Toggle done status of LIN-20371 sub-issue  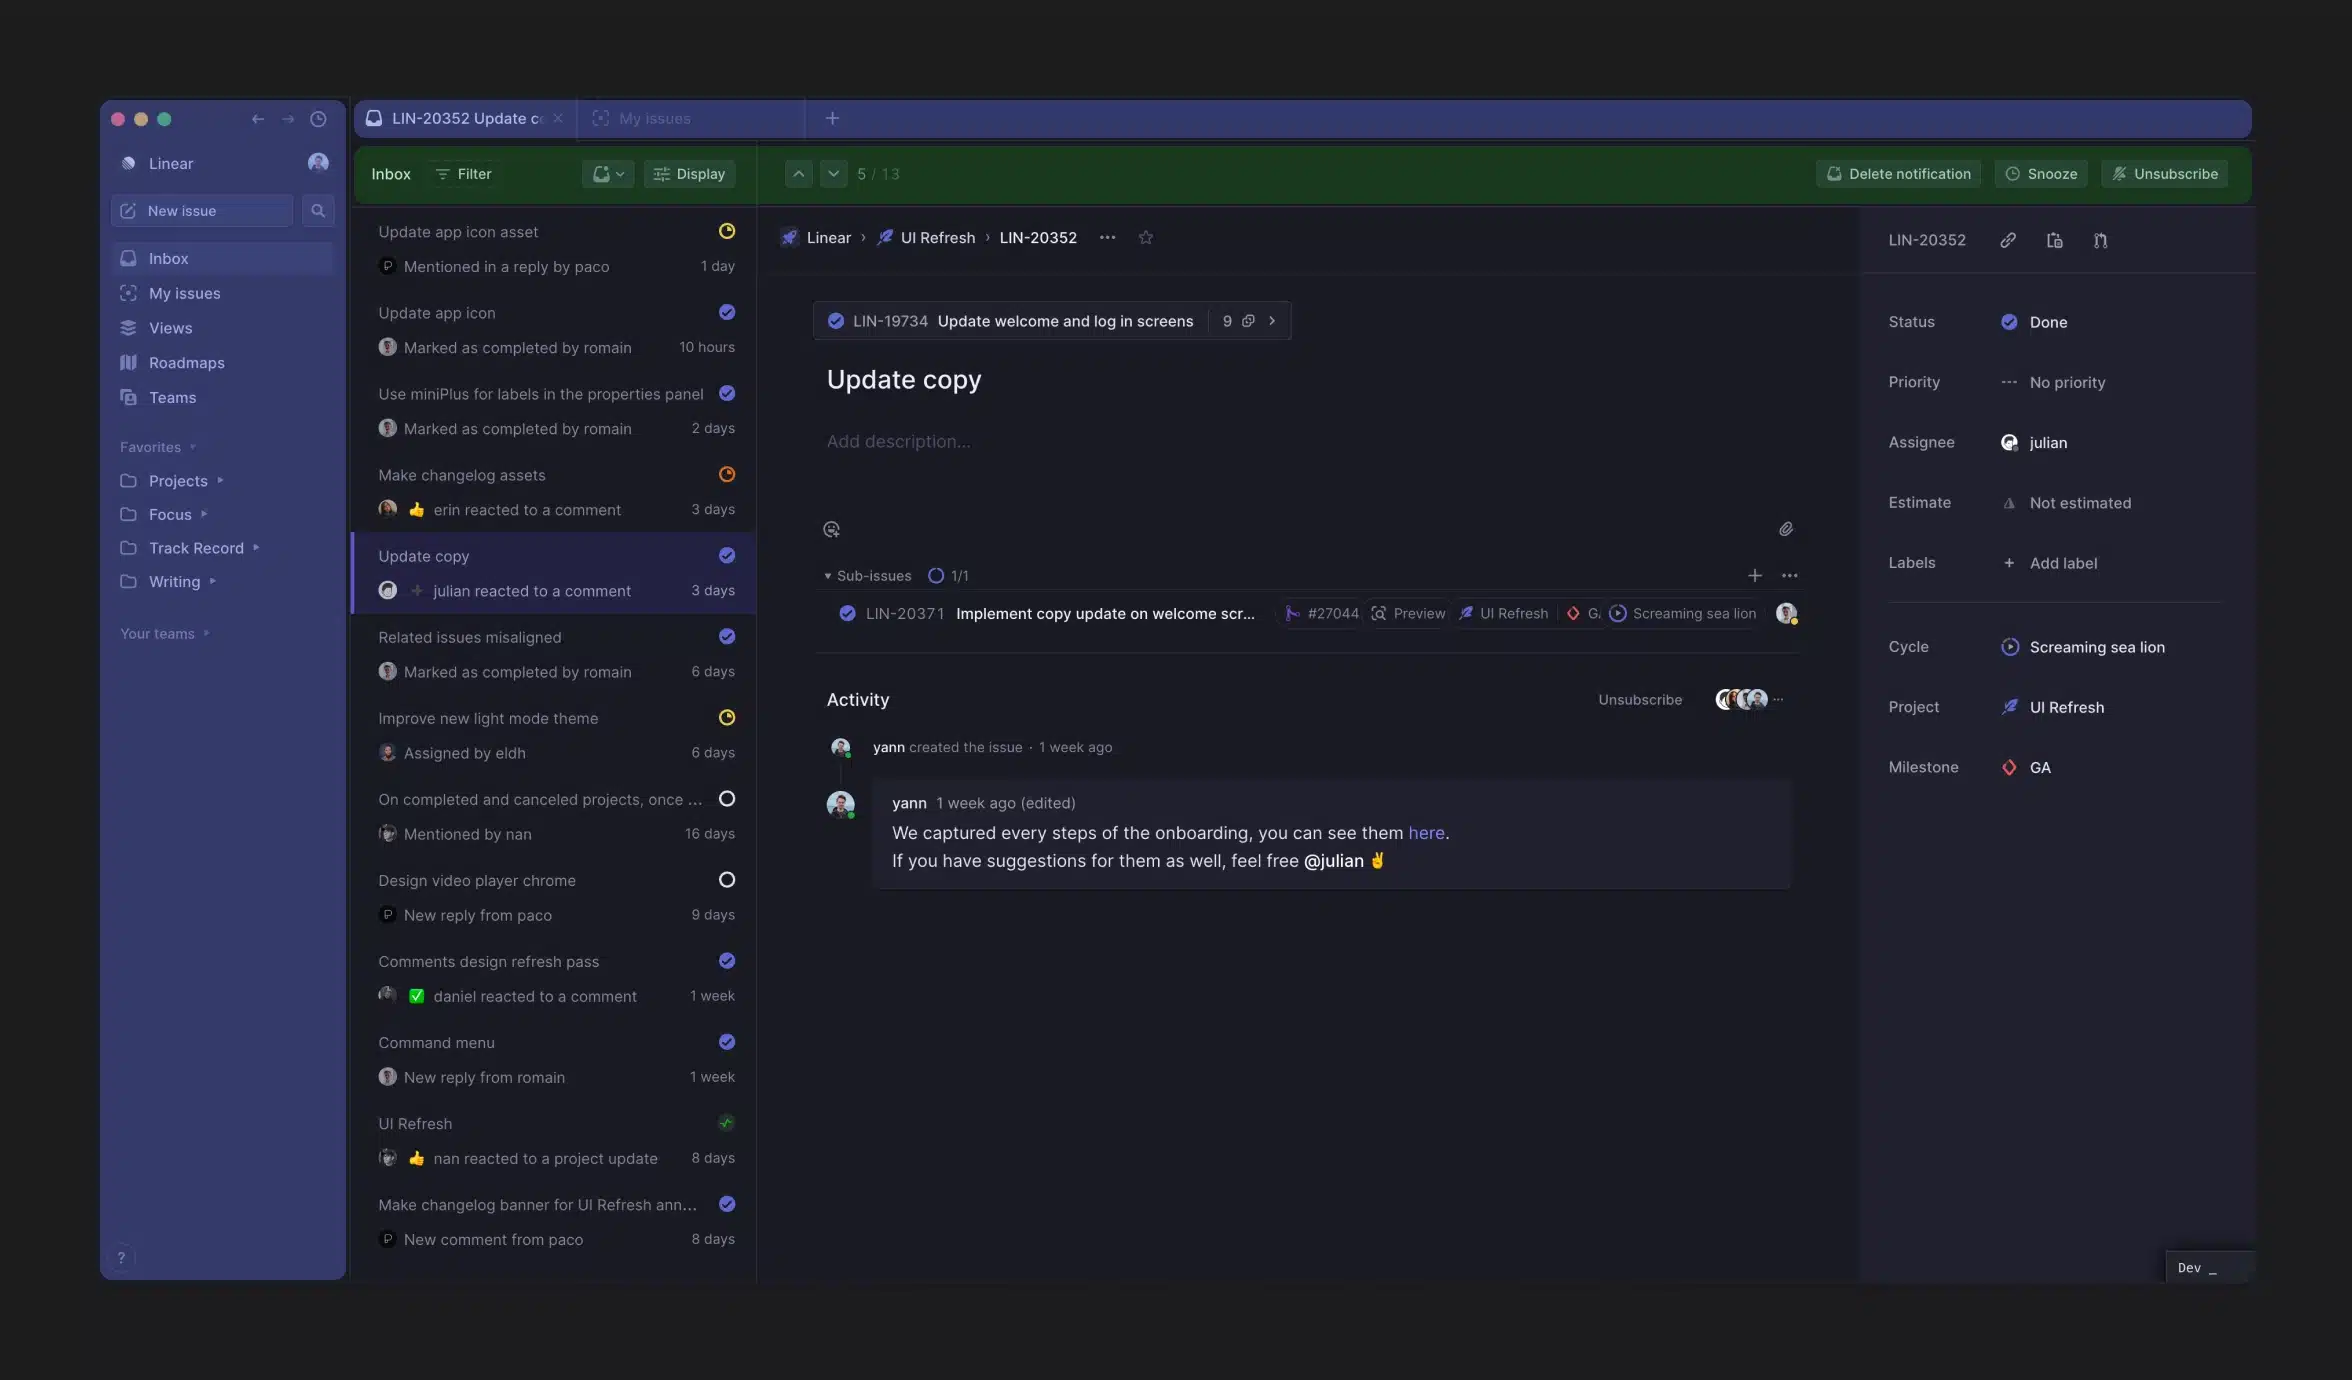coord(847,613)
